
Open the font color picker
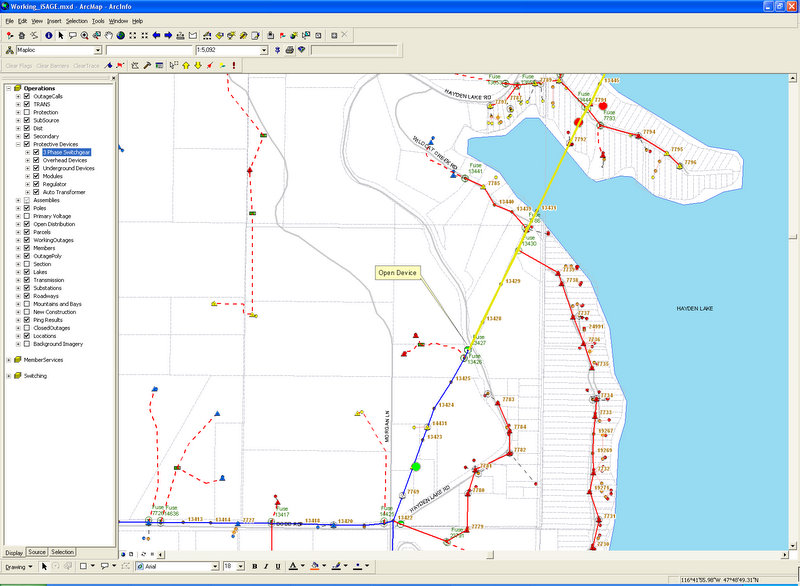301,566
